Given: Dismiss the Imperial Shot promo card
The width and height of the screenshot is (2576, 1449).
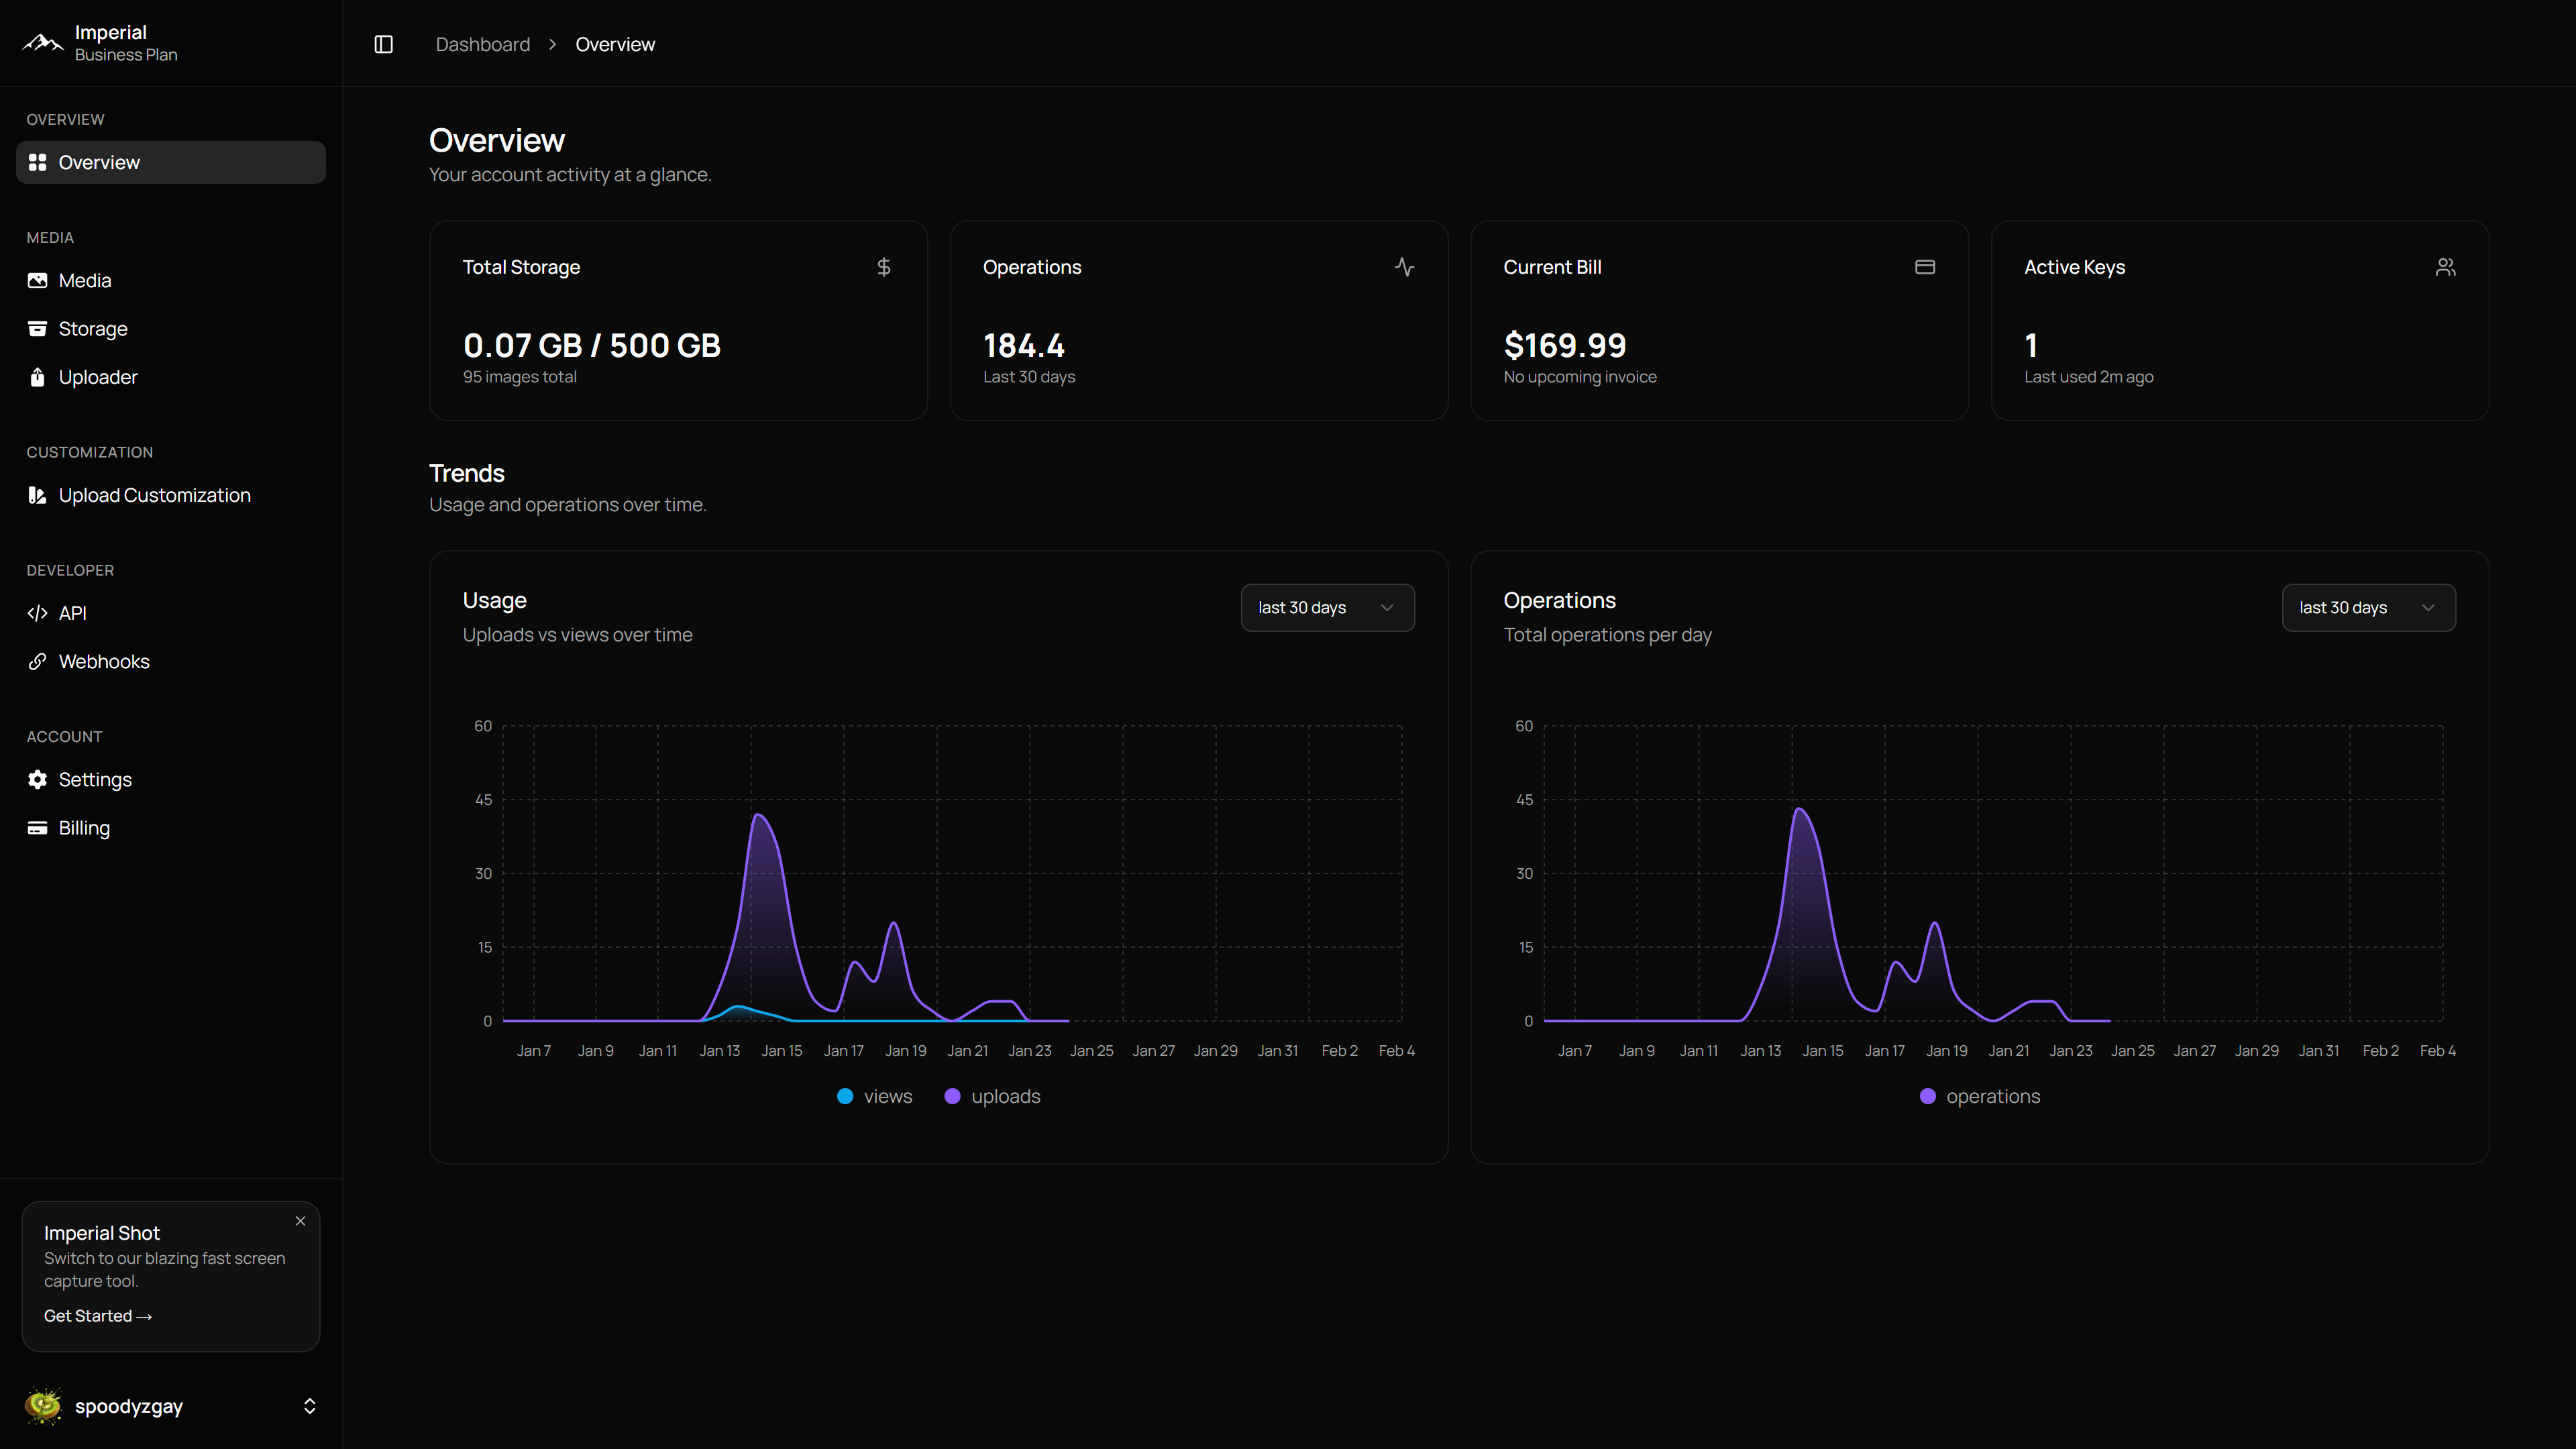Looking at the screenshot, I should (x=300, y=1221).
